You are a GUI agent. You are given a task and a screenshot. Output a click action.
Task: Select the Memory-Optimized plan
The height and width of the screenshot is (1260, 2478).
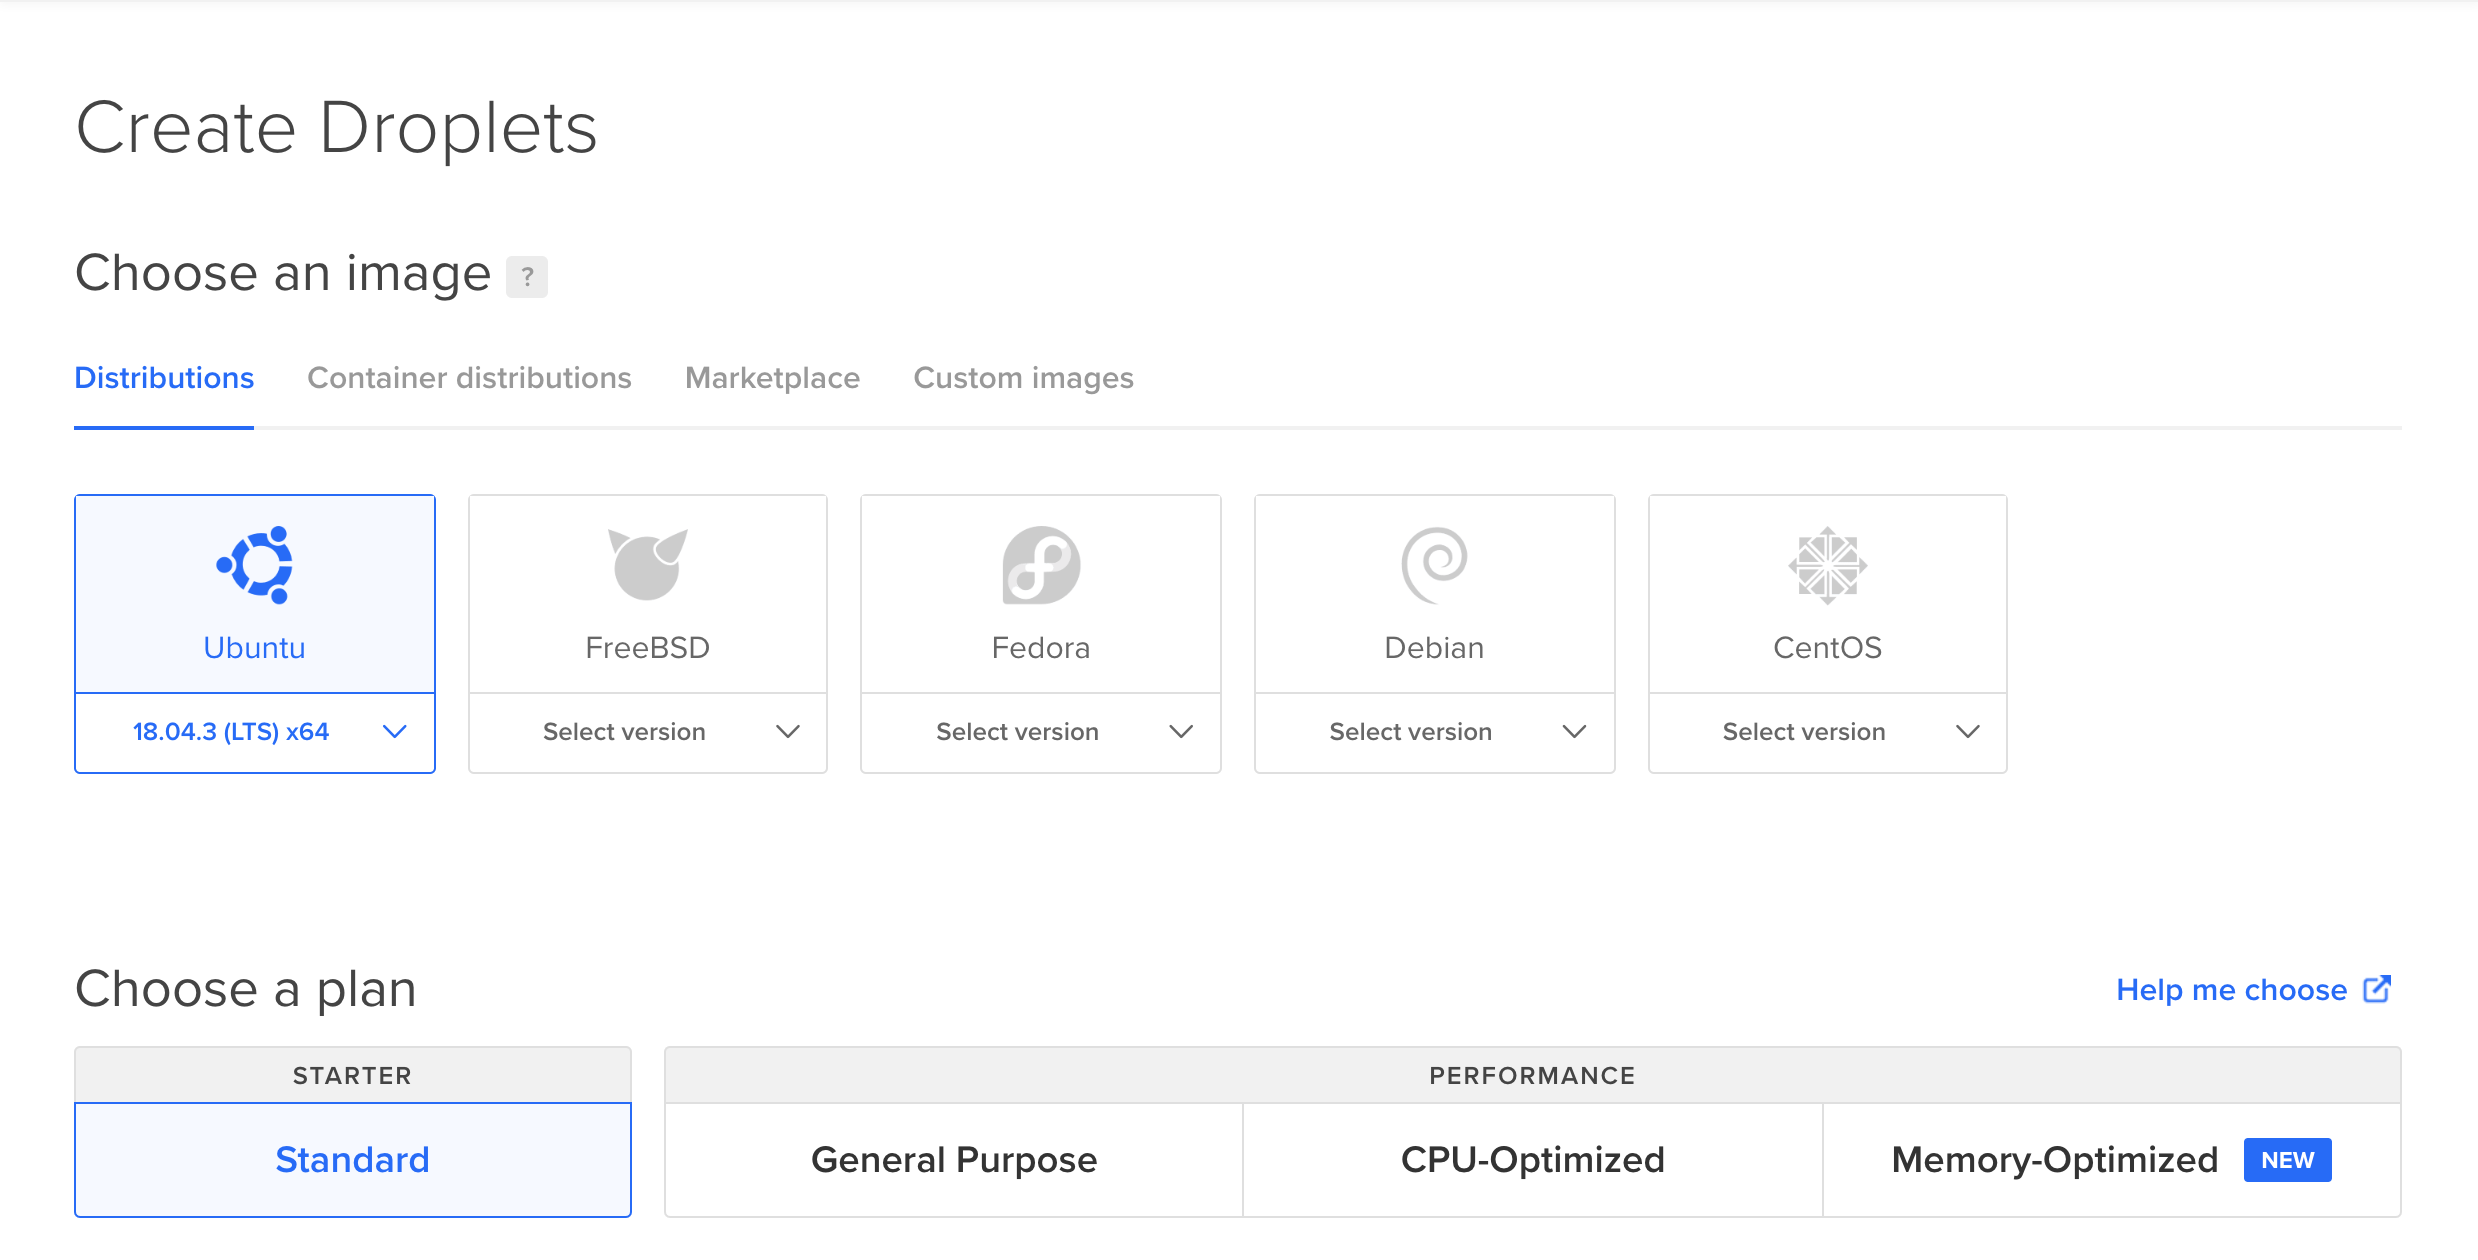(x=2054, y=1160)
